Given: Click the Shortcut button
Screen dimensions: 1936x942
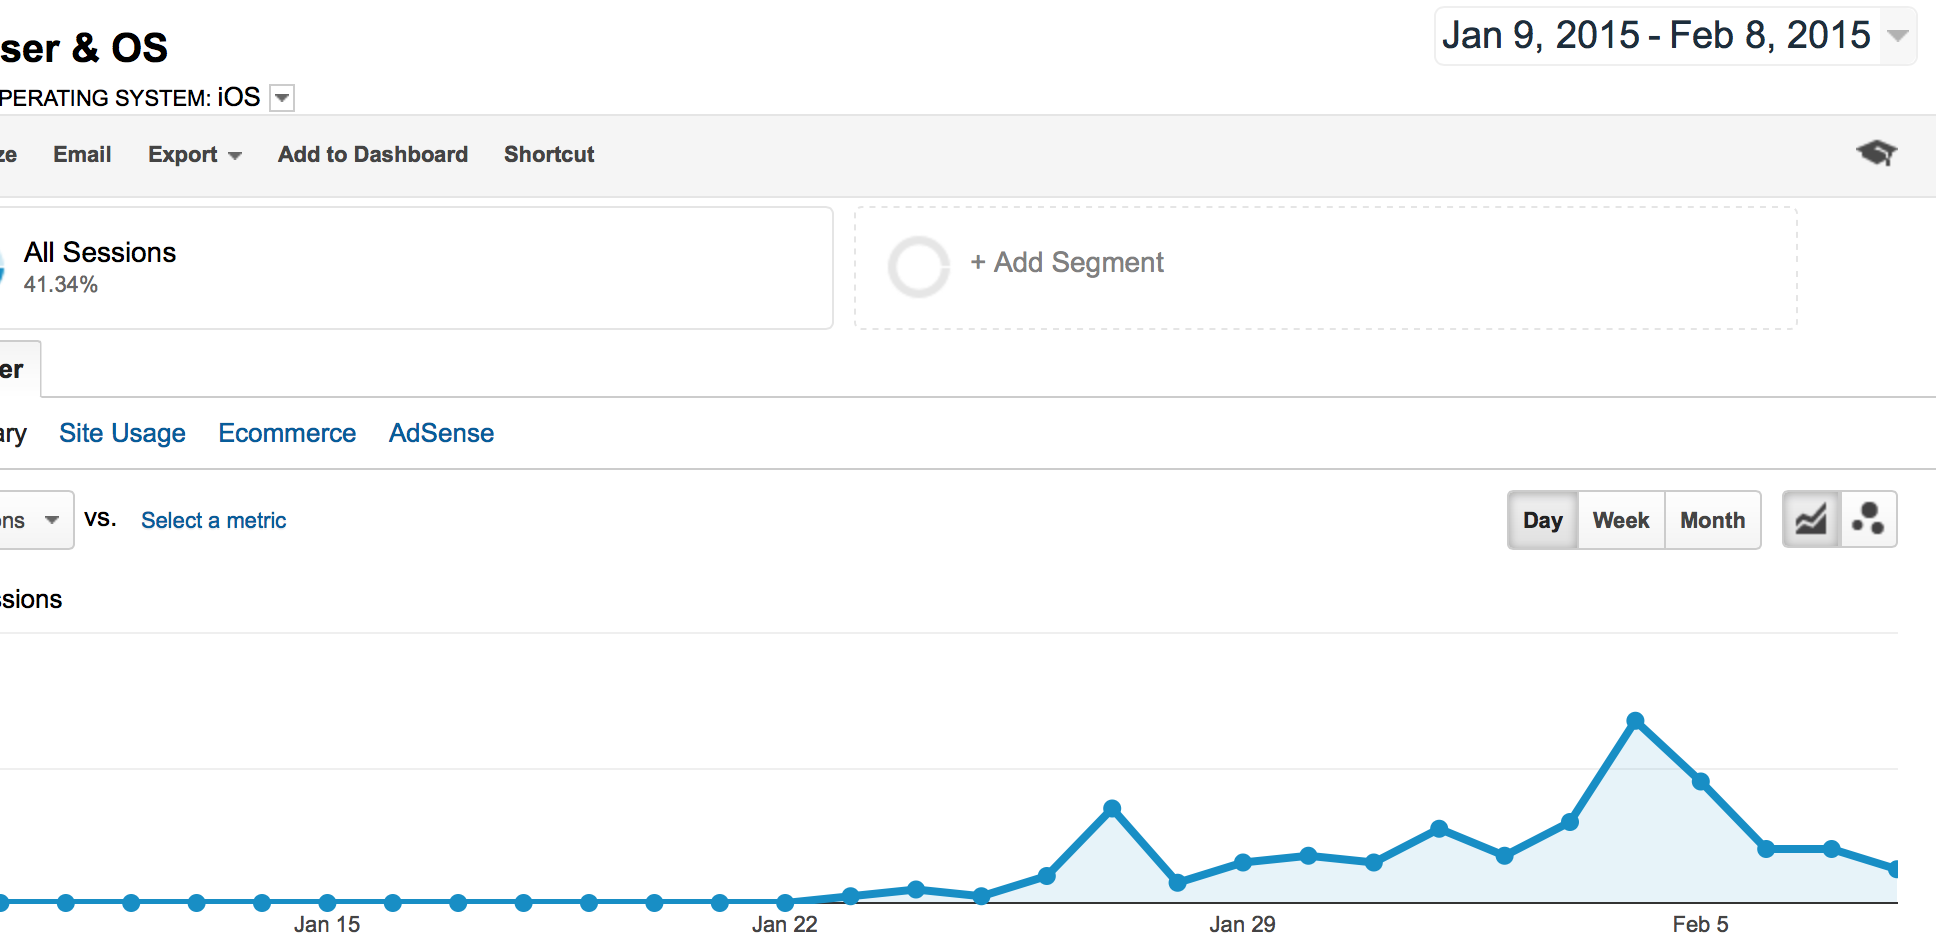Looking at the screenshot, I should coord(549,155).
